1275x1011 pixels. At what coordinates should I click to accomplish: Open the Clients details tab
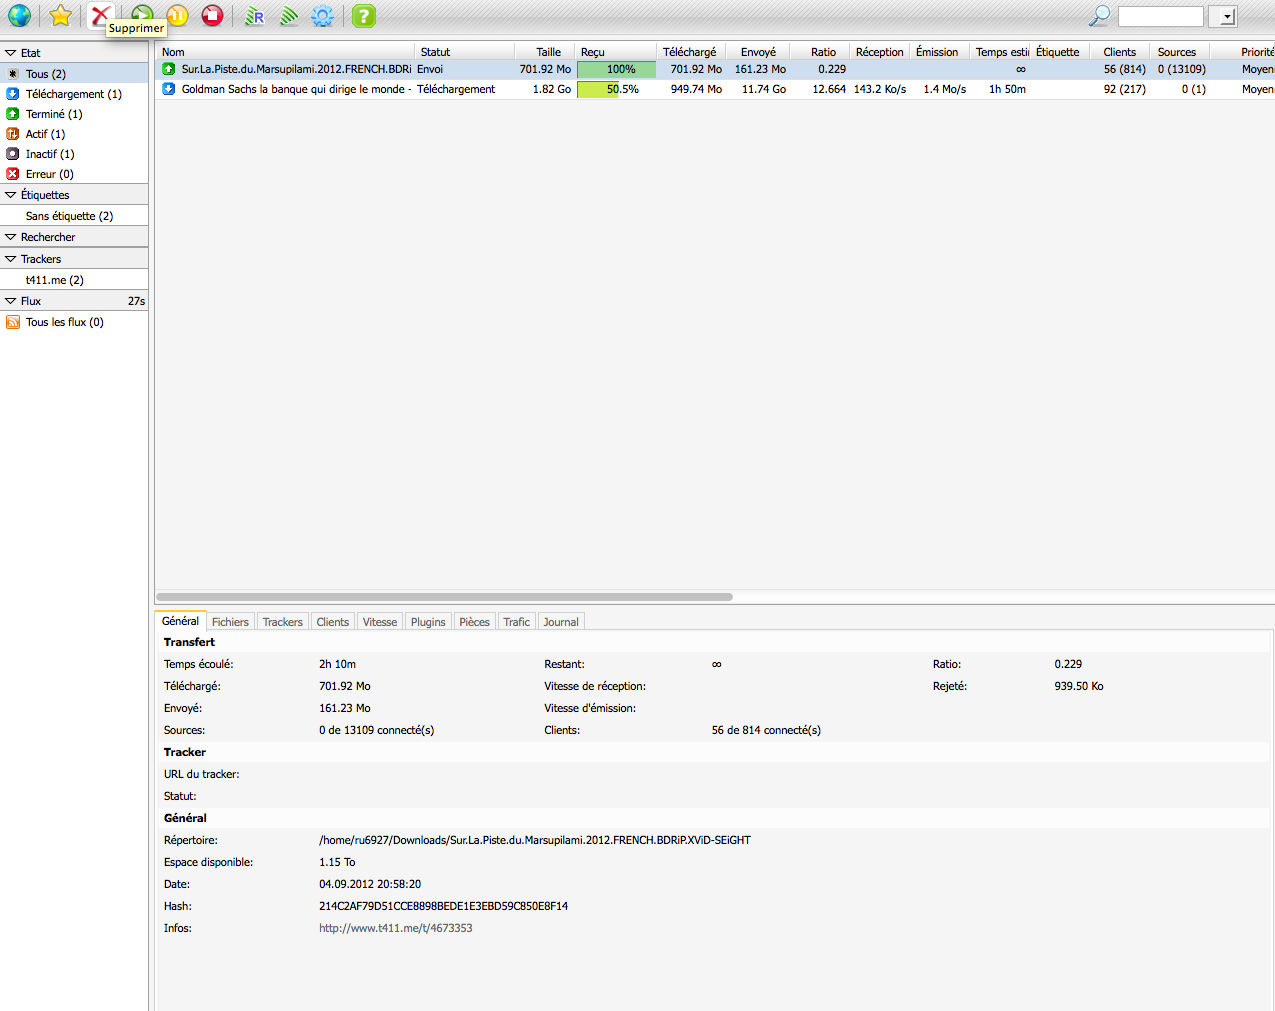332,622
